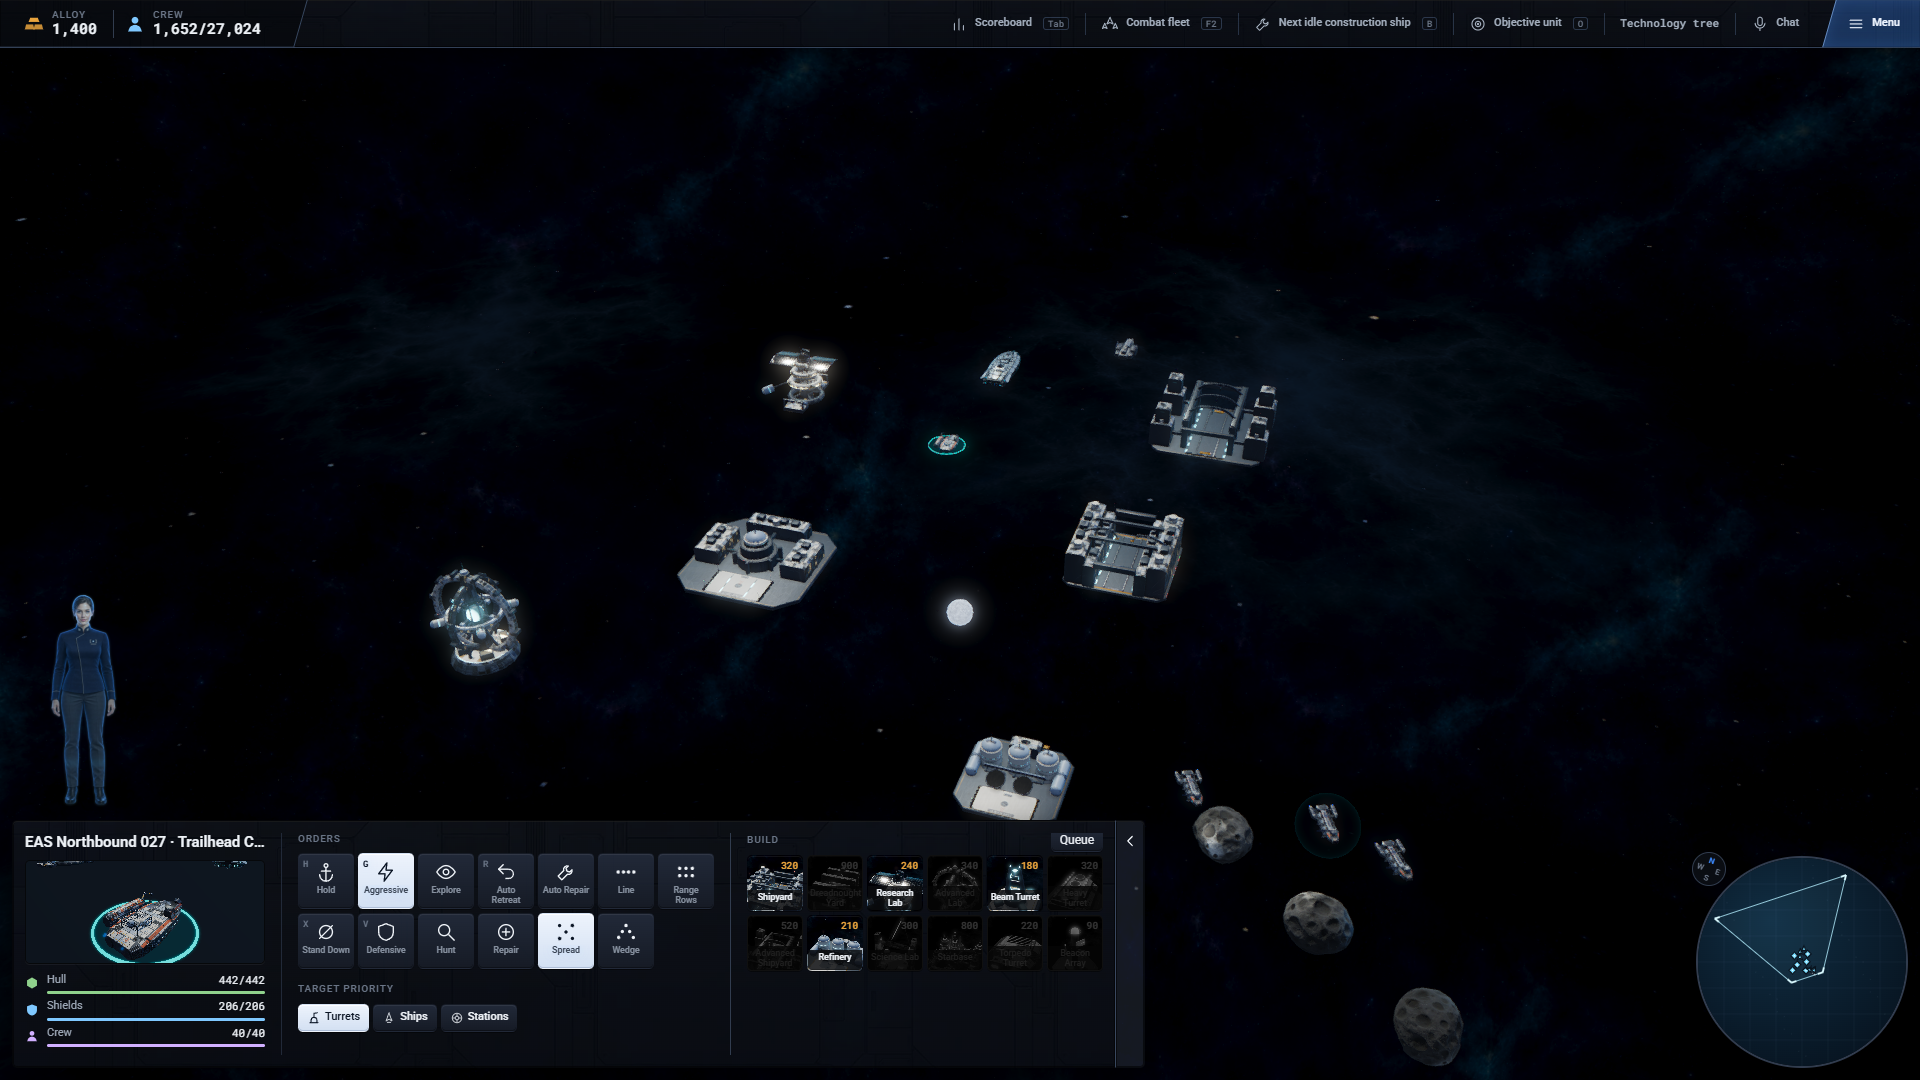
Task: Jump to next idle construction ship
Action: 1347,23
